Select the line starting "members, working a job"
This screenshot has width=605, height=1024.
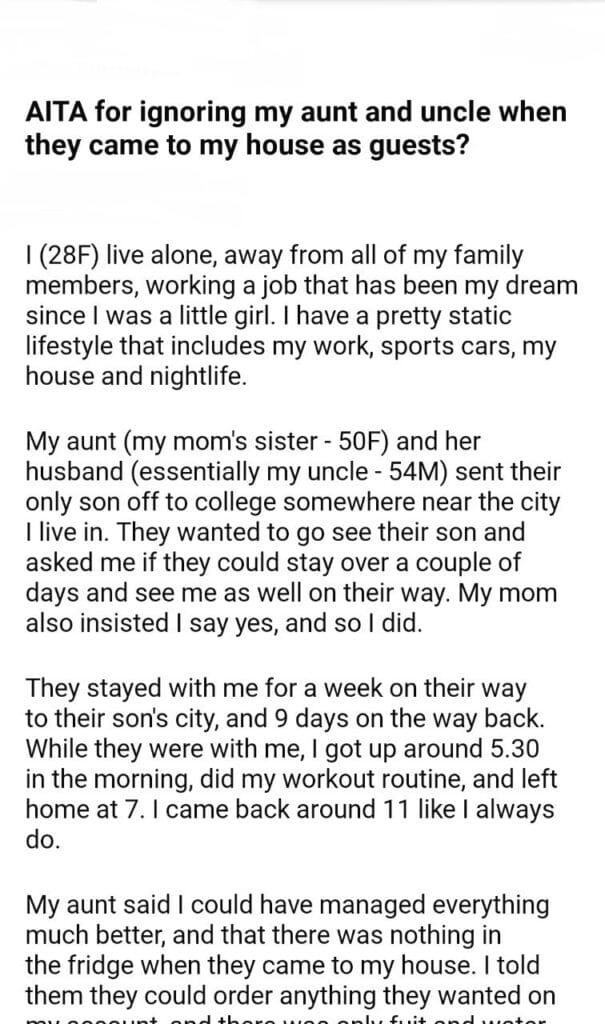[x=300, y=286]
